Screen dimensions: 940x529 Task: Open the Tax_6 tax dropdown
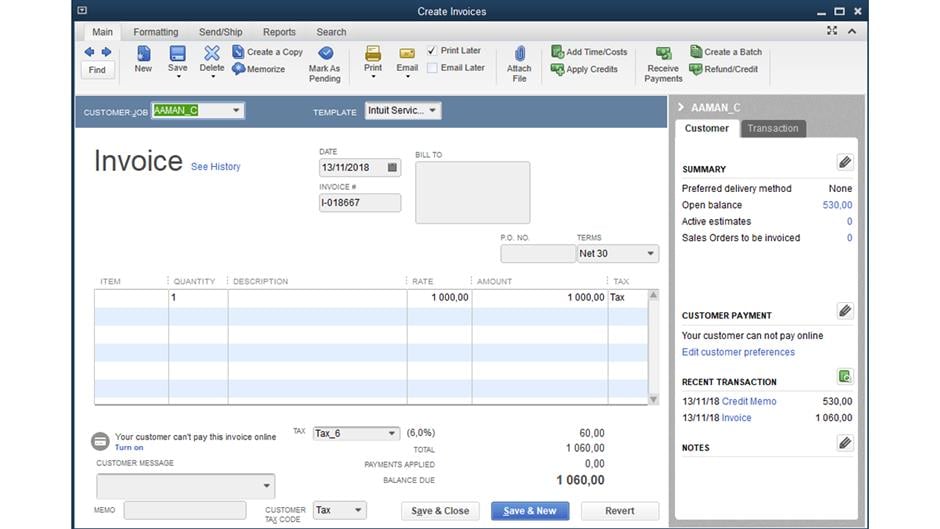(391, 434)
